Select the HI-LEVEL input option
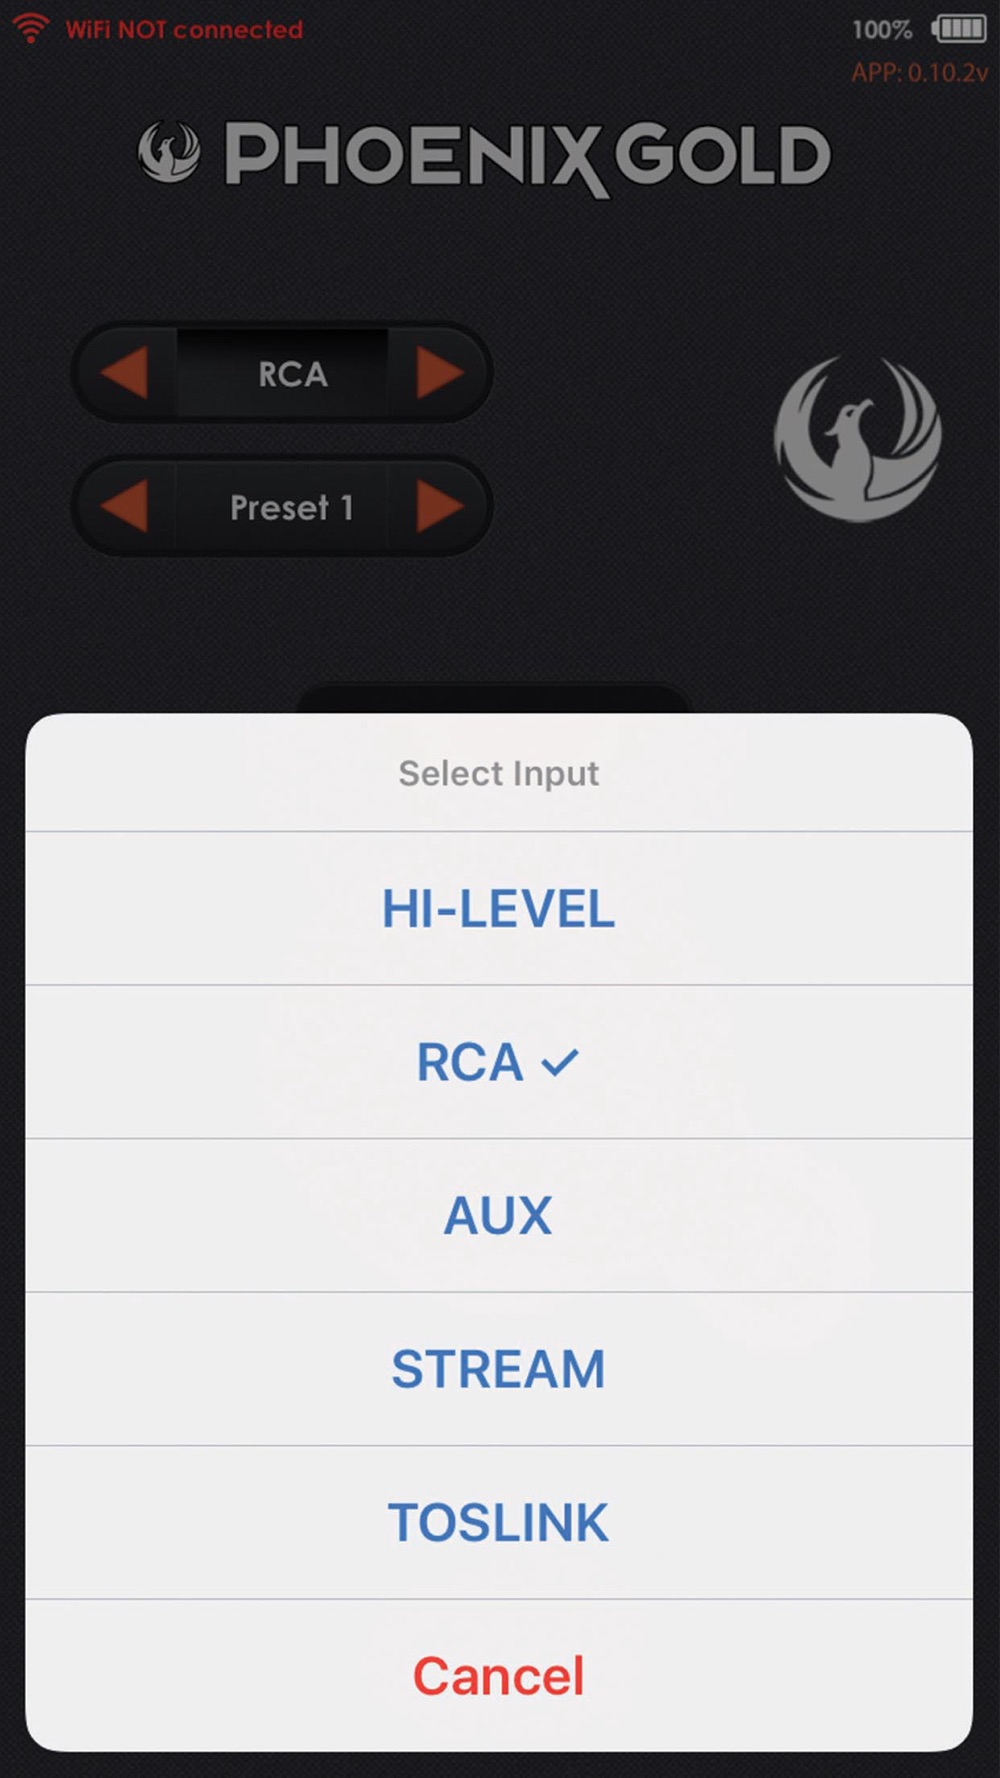The image size is (1000, 1778). pyautogui.click(x=499, y=909)
